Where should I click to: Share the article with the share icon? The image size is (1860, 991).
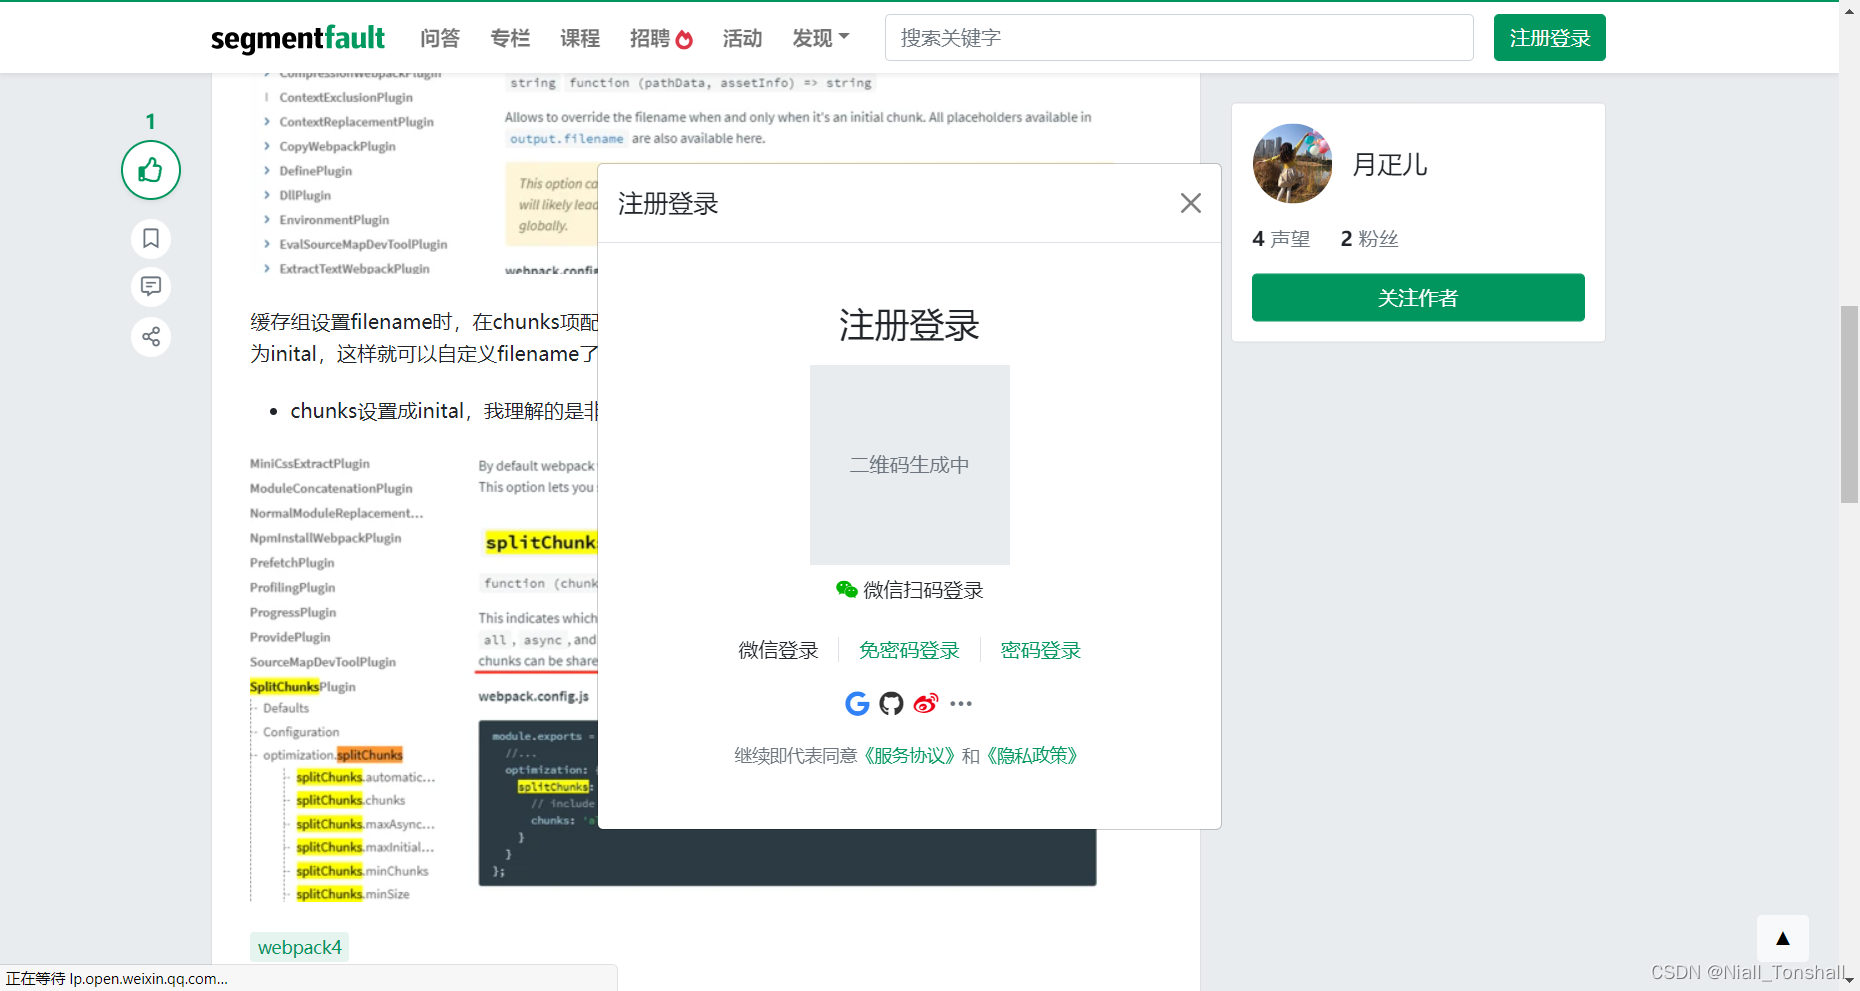[151, 336]
